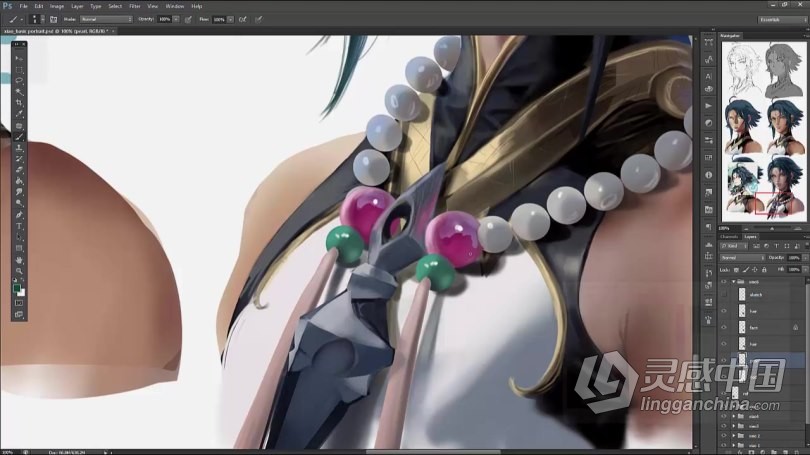
Task: Select the Pen tool
Action: 19,215
